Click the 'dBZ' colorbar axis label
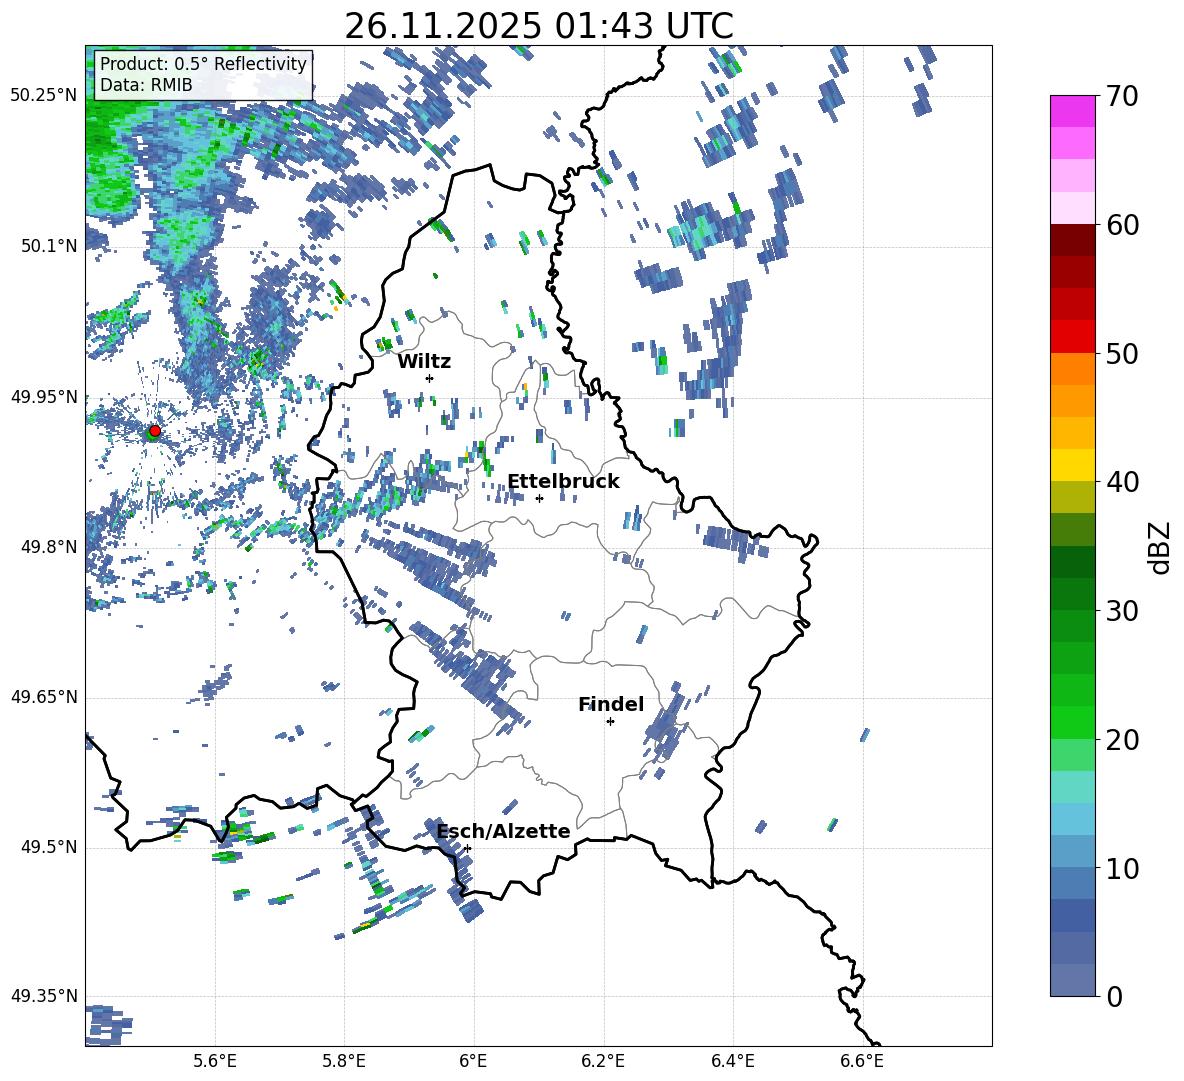Screen dimensions: 1184x1081 pyautogui.click(x=1161, y=547)
